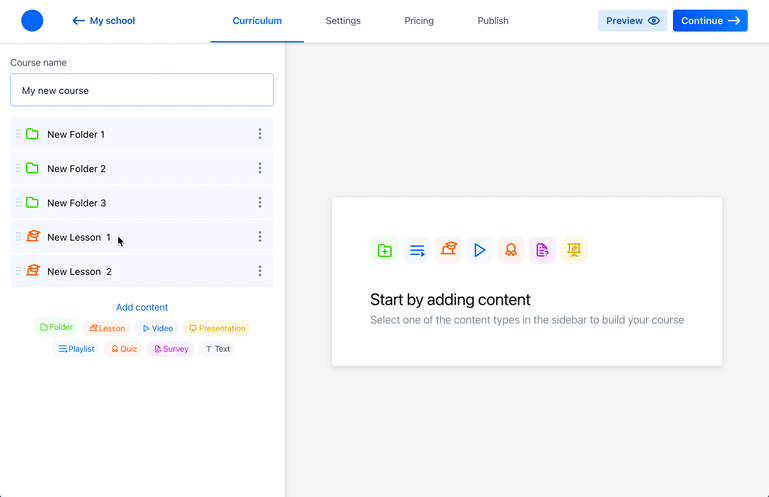The width and height of the screenshot is (769, 497).
Task: Select the New Folder 3 row
Action: pyautogui.click(x=142, y=203)
